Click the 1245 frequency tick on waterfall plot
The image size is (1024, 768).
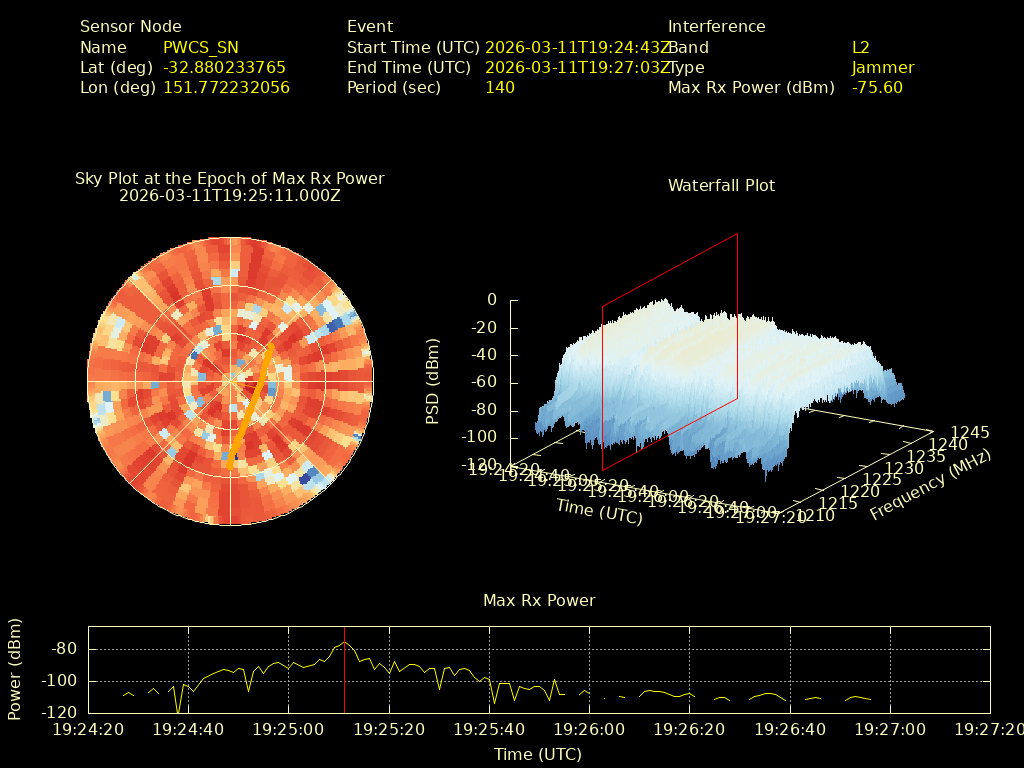tap(970, 432)
